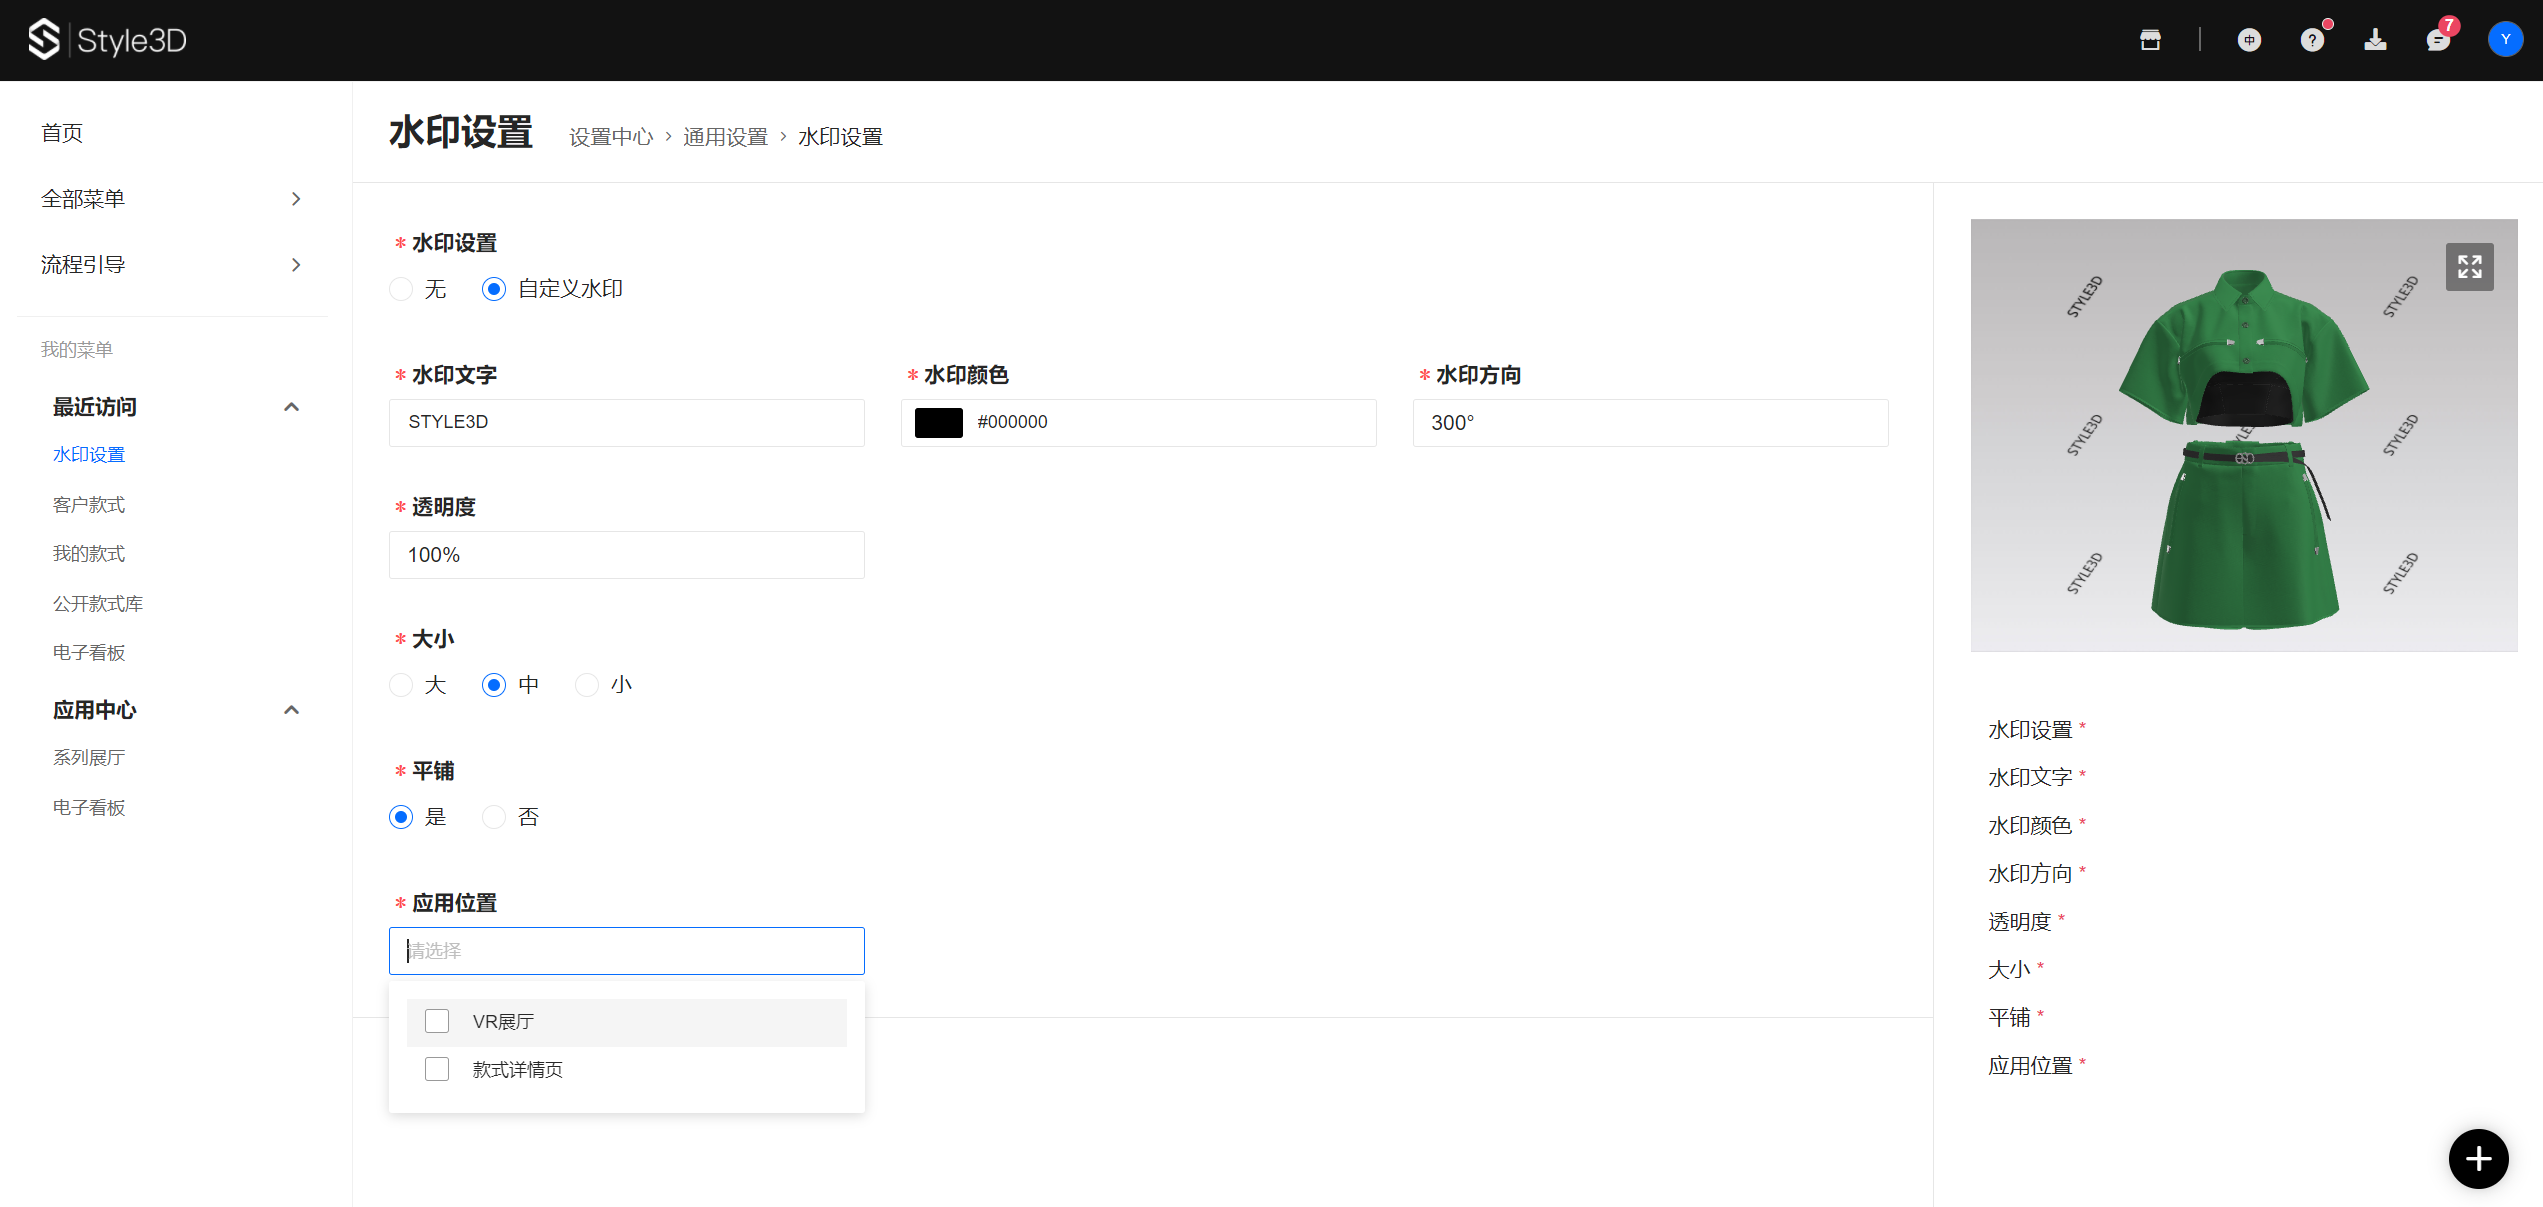The height and width of the screenshot is (1207, 2543).
Task: Click the store icon in top bar
Action: point(2150,40)
